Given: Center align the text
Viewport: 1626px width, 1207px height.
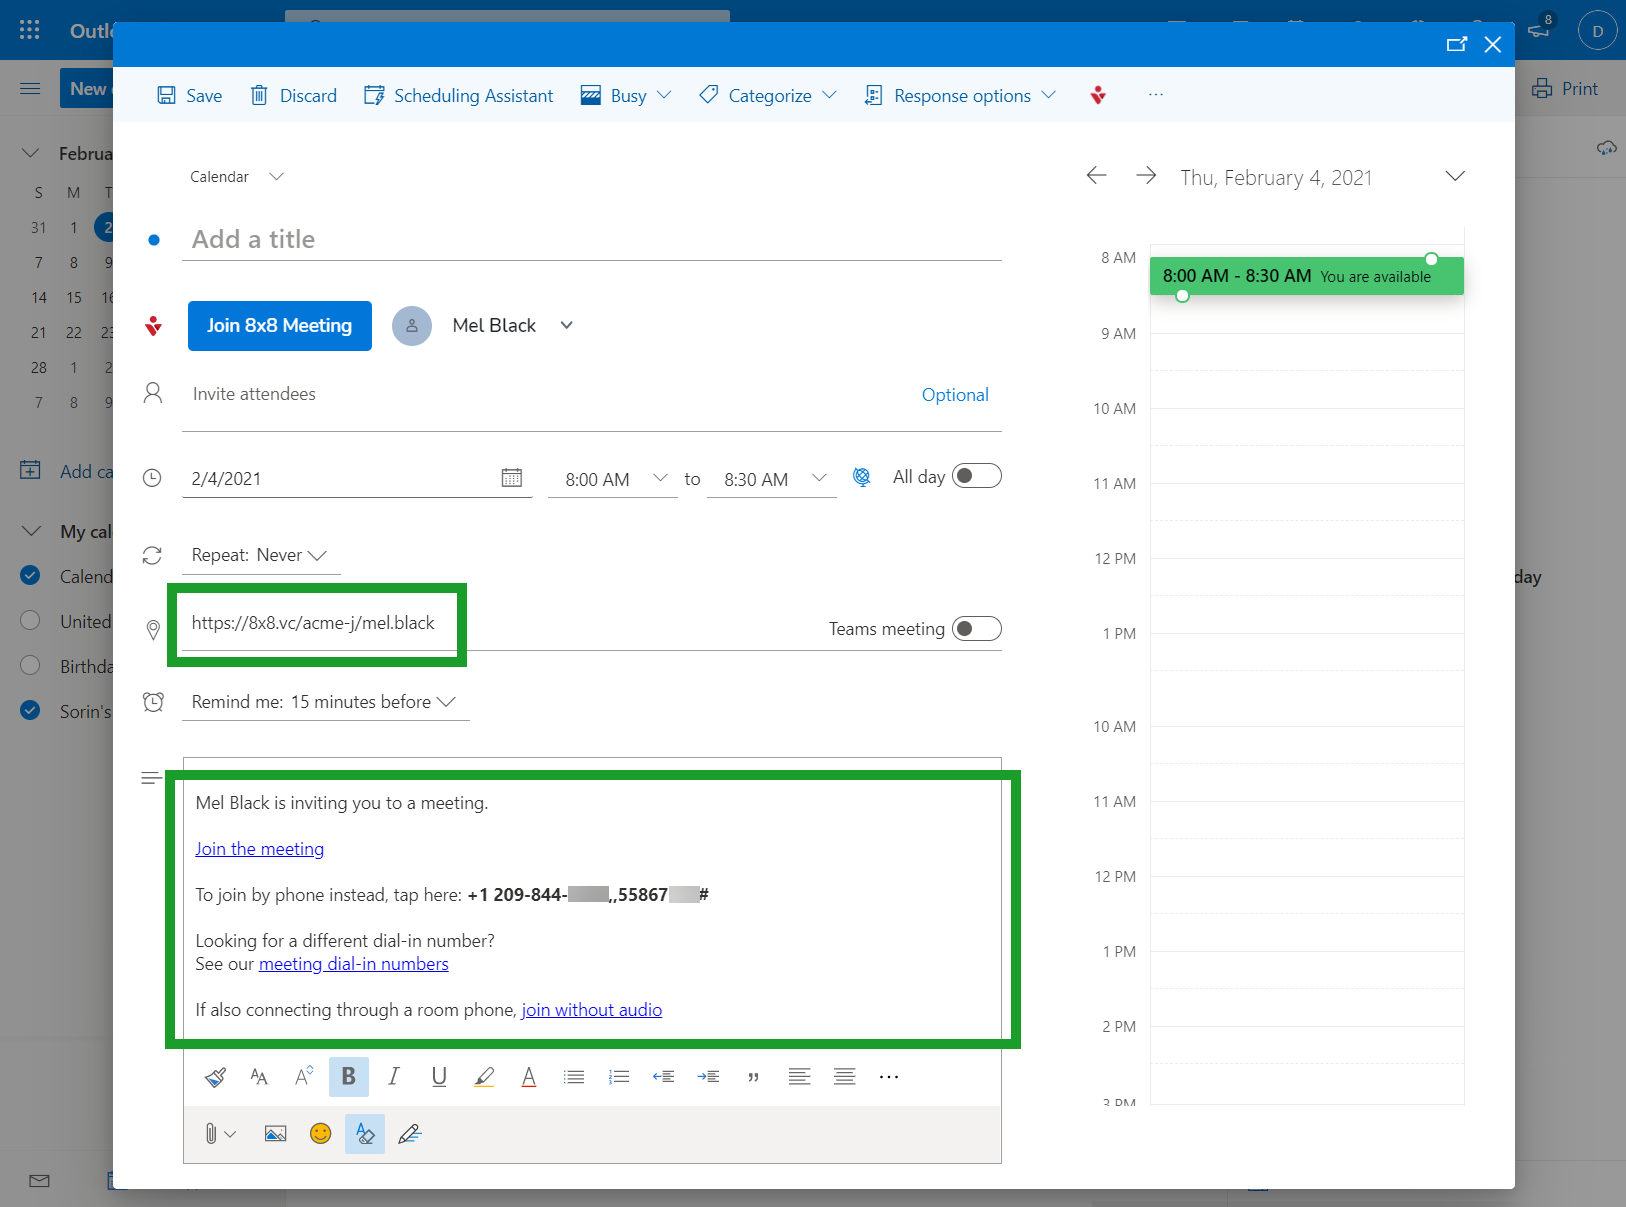Looking at the screenshot, I should coord(845,1077).
